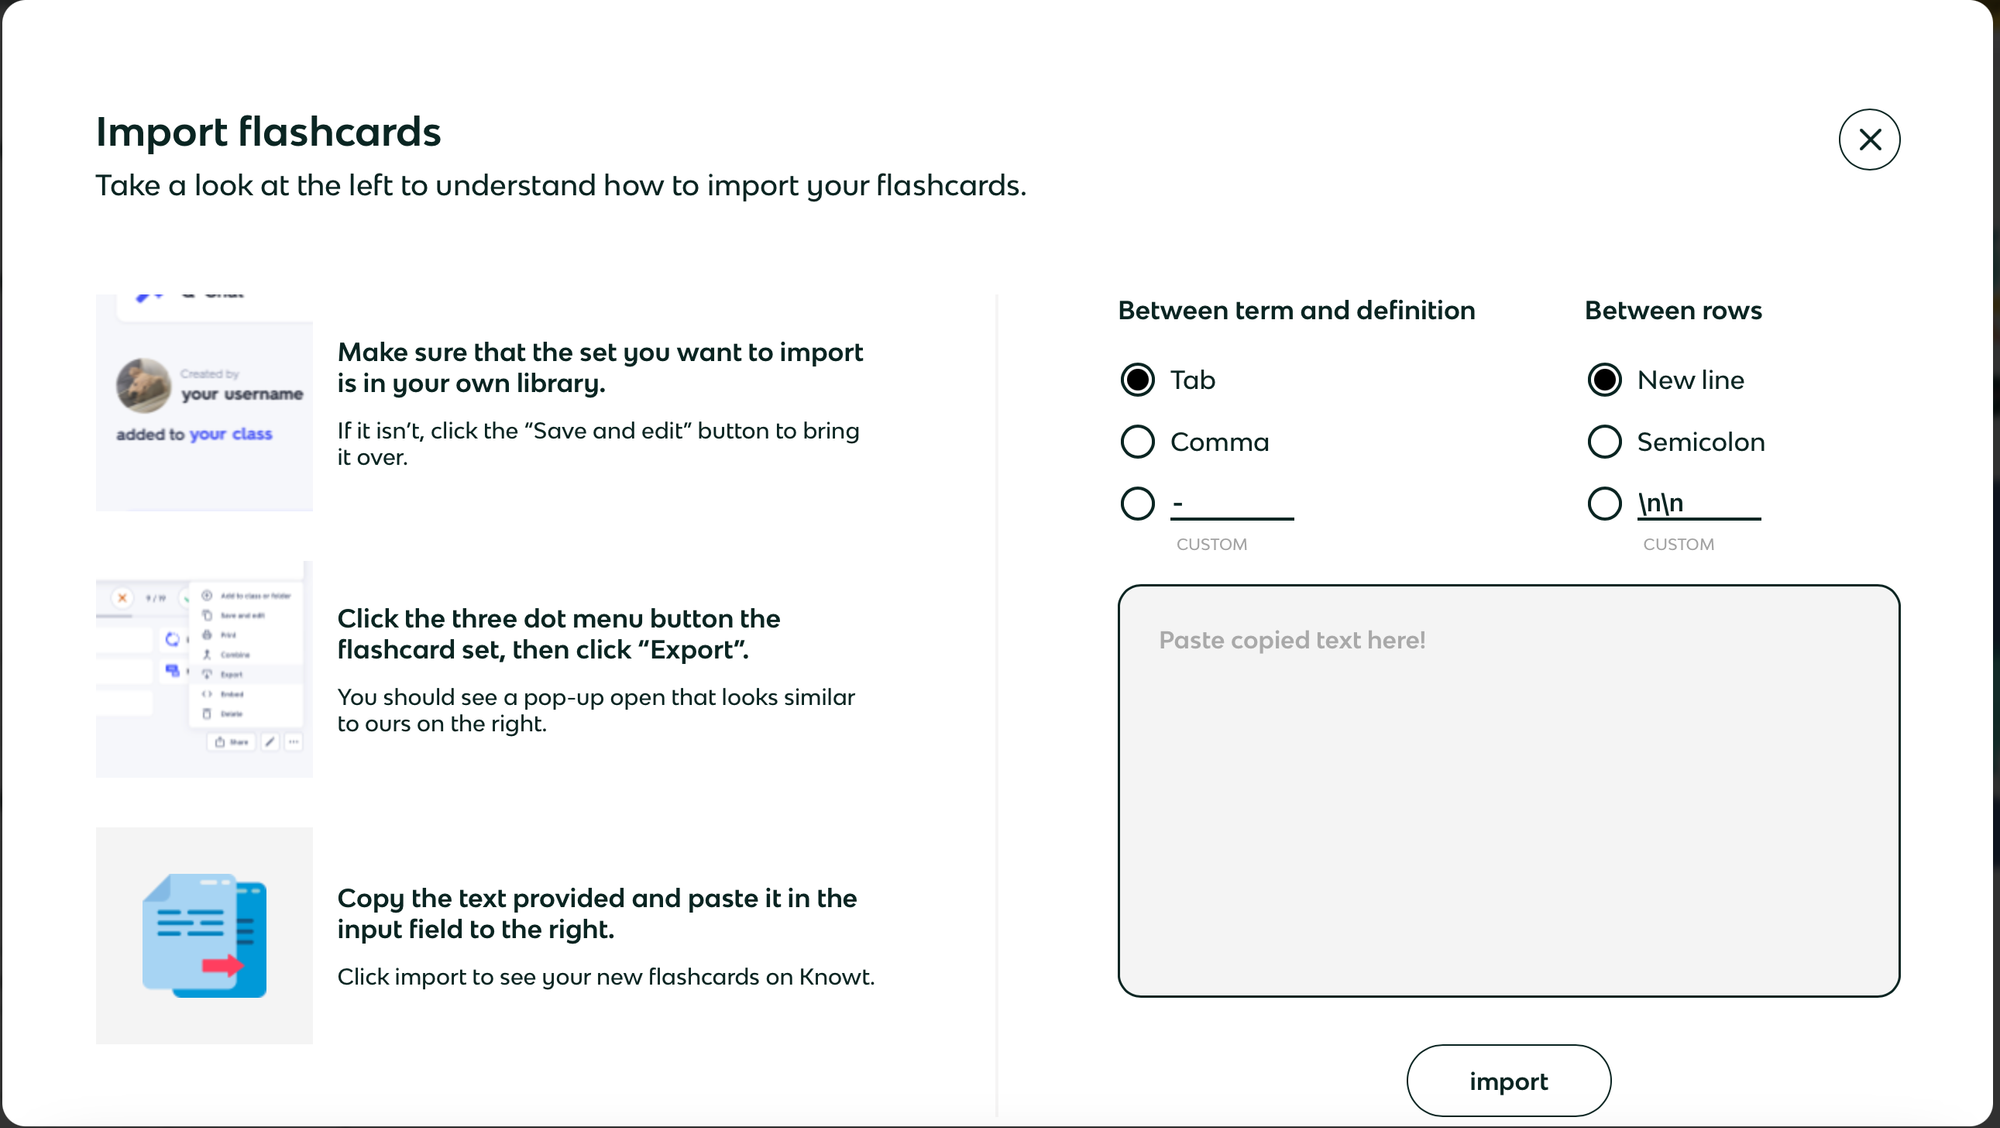Click the three dot menu export thumbnail
Image resolution: width=2000 pixels, height=1128 pixels.
pyautogui.click(x=205, y=669)
